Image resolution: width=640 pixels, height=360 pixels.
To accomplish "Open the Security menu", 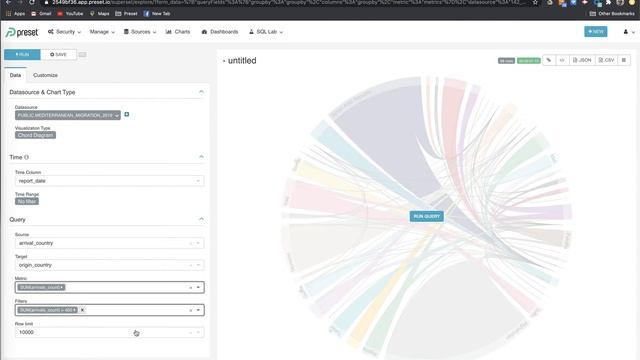I will pyautogui.click(x=64, y=32).
